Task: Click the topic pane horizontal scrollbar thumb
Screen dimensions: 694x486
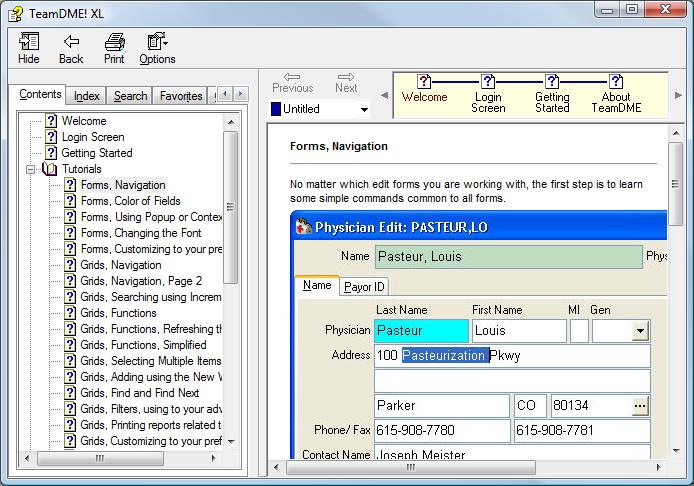Action: click(x=411, y=467)
